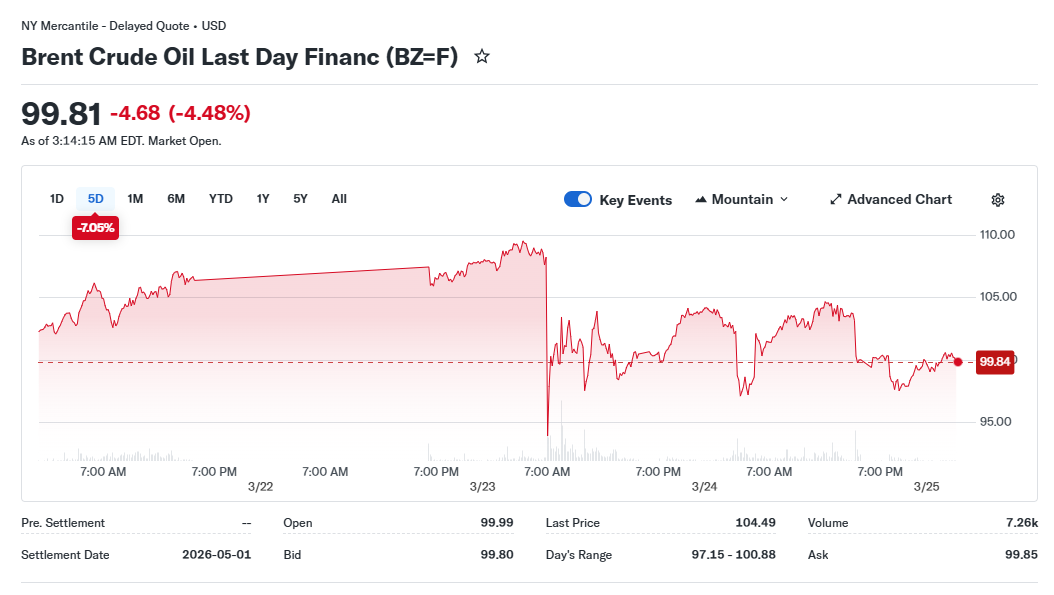
Task: Click the star icon to follow BZ=F
Action: tap(482, 57)
